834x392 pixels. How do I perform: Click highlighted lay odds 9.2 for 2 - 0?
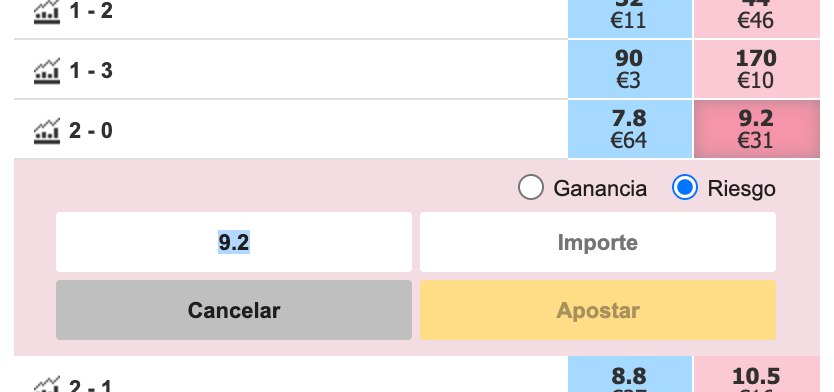(x=756, y=129)
